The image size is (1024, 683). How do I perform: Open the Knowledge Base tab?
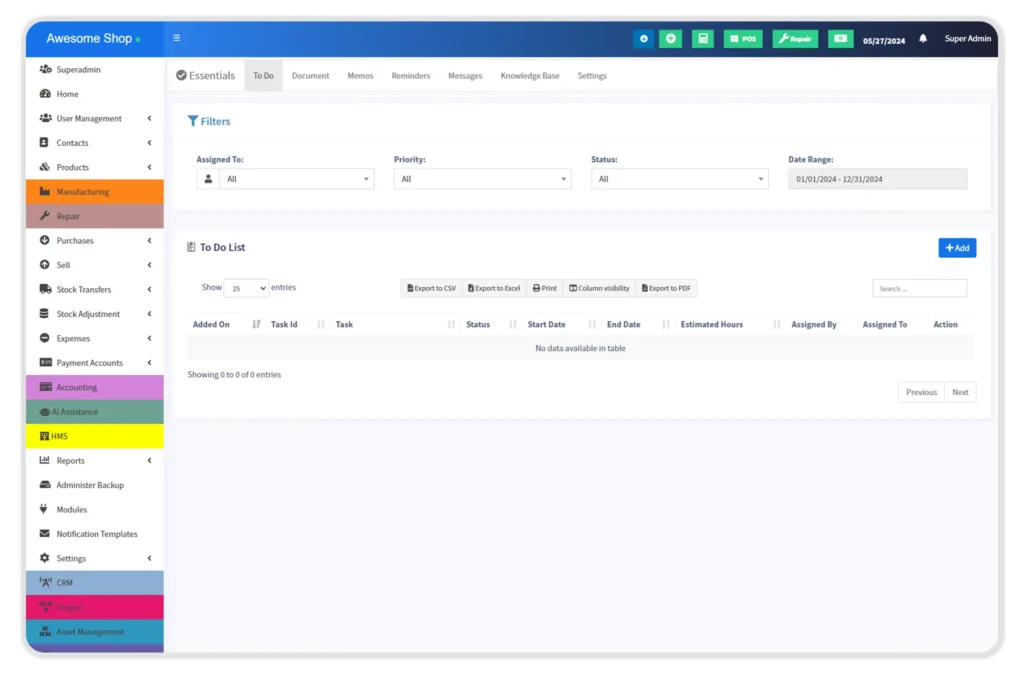point(530,76)
